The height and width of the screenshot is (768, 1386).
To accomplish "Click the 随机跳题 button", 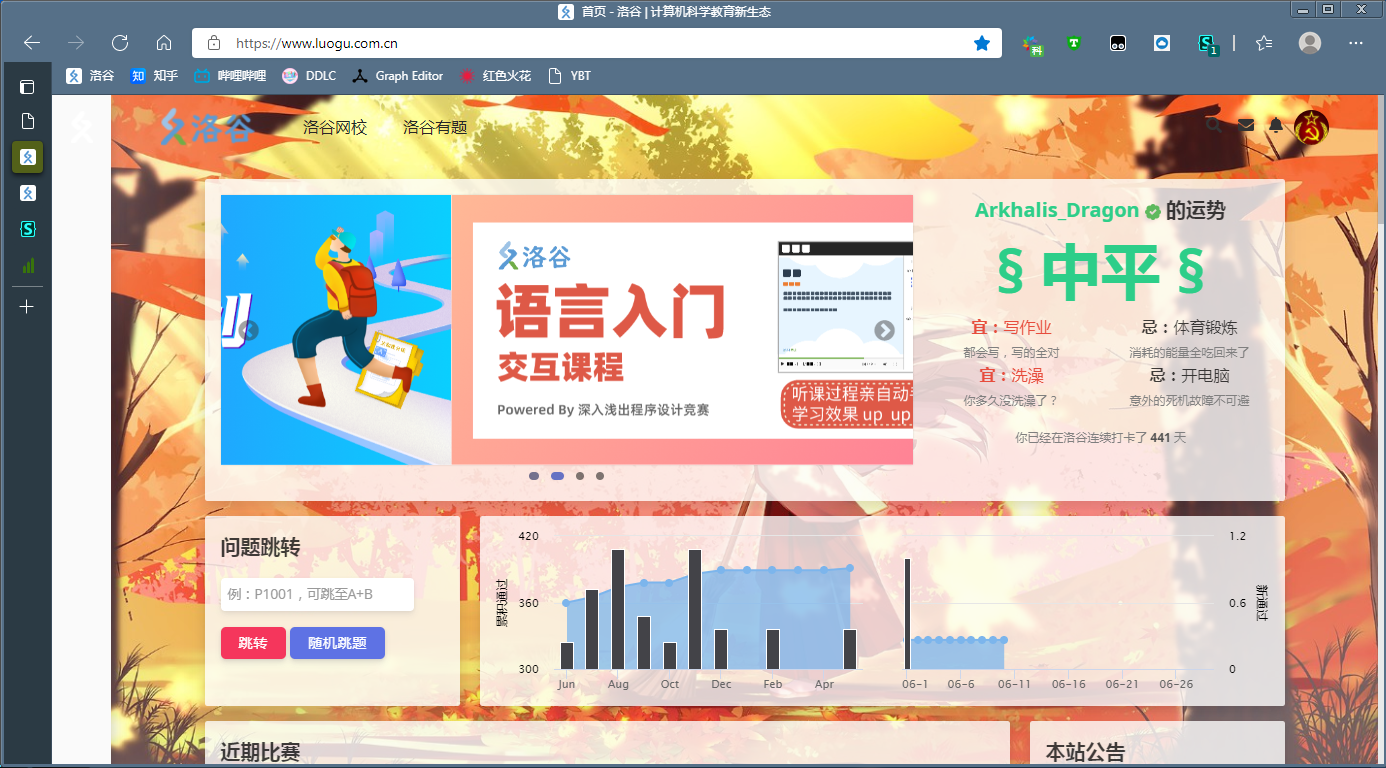I will [337, 643].
